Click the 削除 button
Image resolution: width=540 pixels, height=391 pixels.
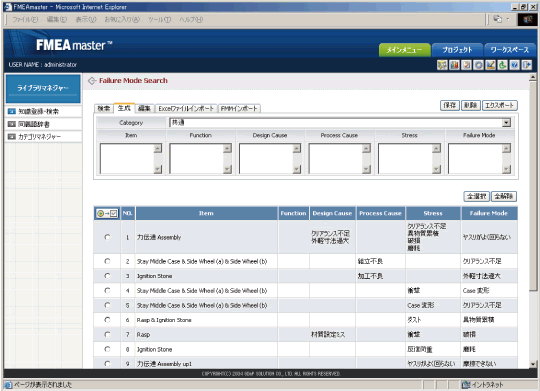click(470, 105)
